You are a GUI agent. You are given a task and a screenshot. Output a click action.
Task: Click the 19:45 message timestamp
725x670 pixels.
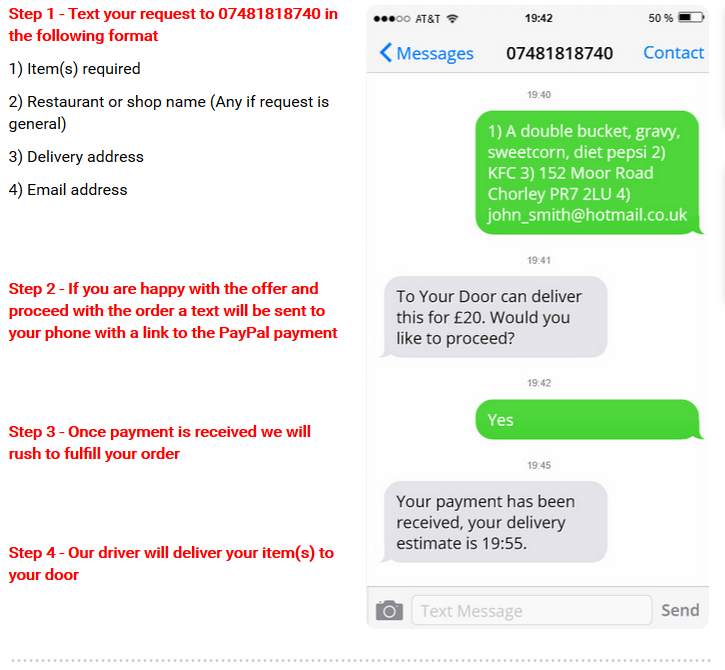coord(539,465)
